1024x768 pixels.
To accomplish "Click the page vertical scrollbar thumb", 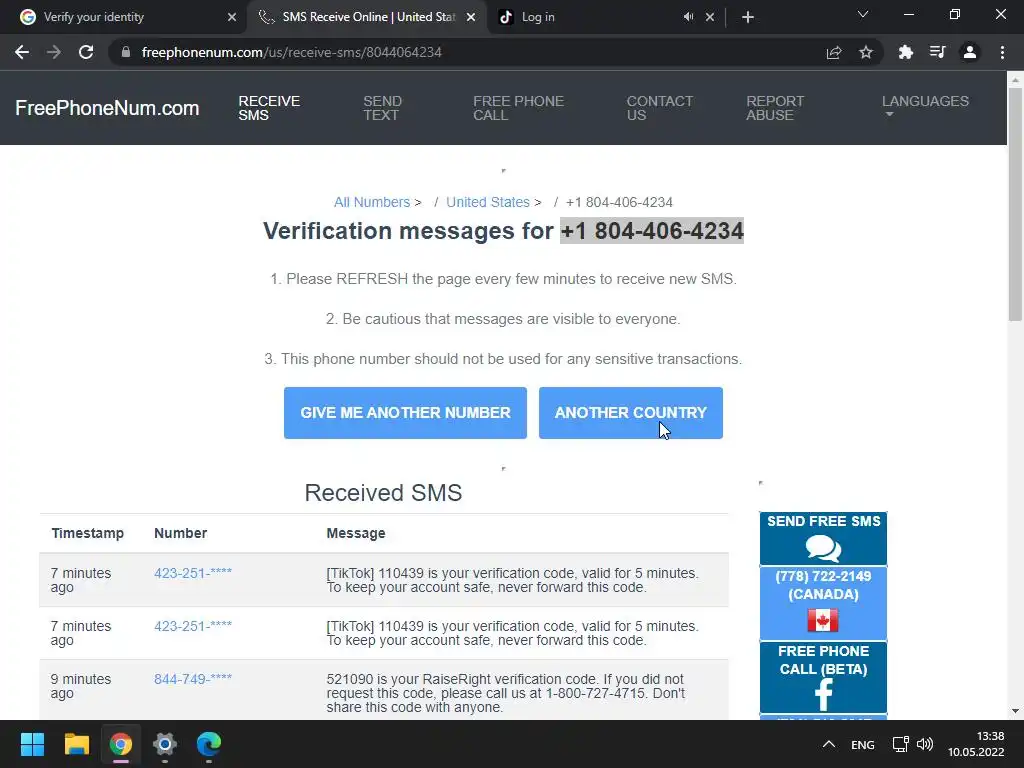I will 1015,204.
